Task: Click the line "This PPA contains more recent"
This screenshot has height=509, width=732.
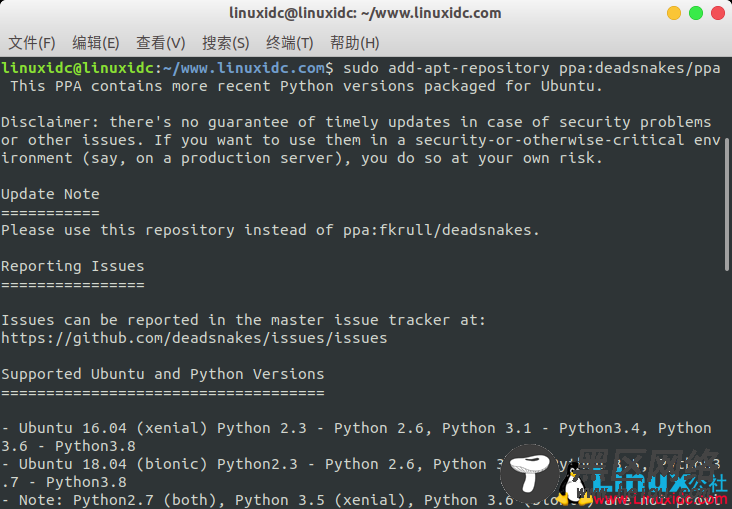Action: [306, 86]
